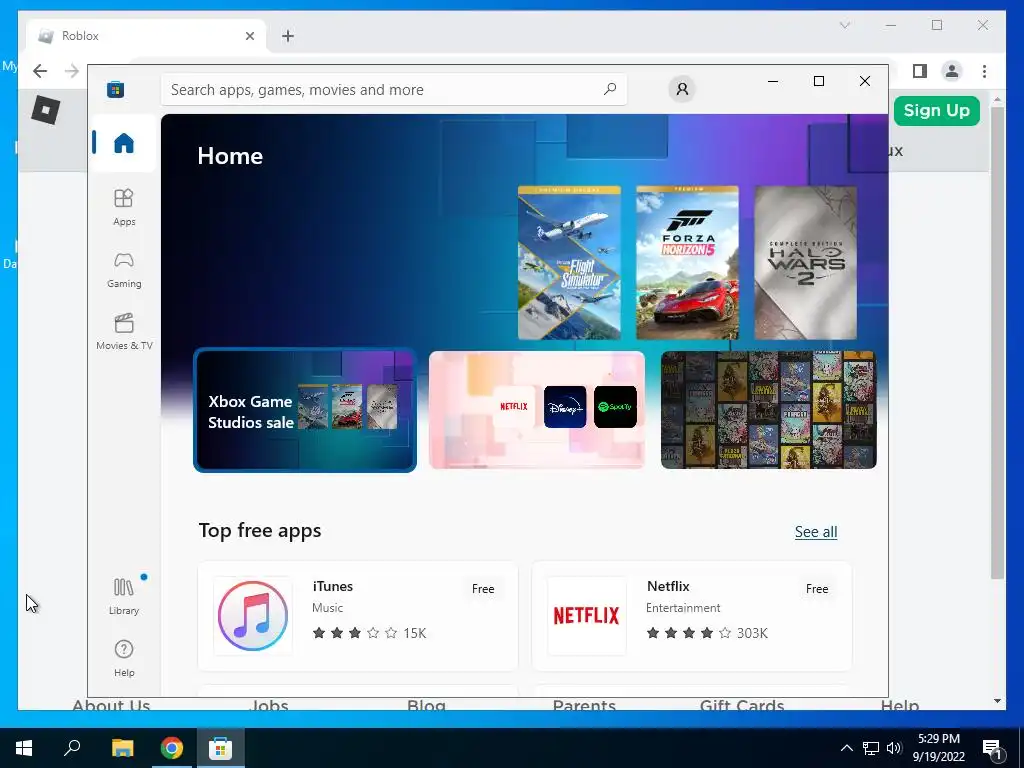
Task: Click the Roblox logo in Chrome page
Action: tap(46, 109)
